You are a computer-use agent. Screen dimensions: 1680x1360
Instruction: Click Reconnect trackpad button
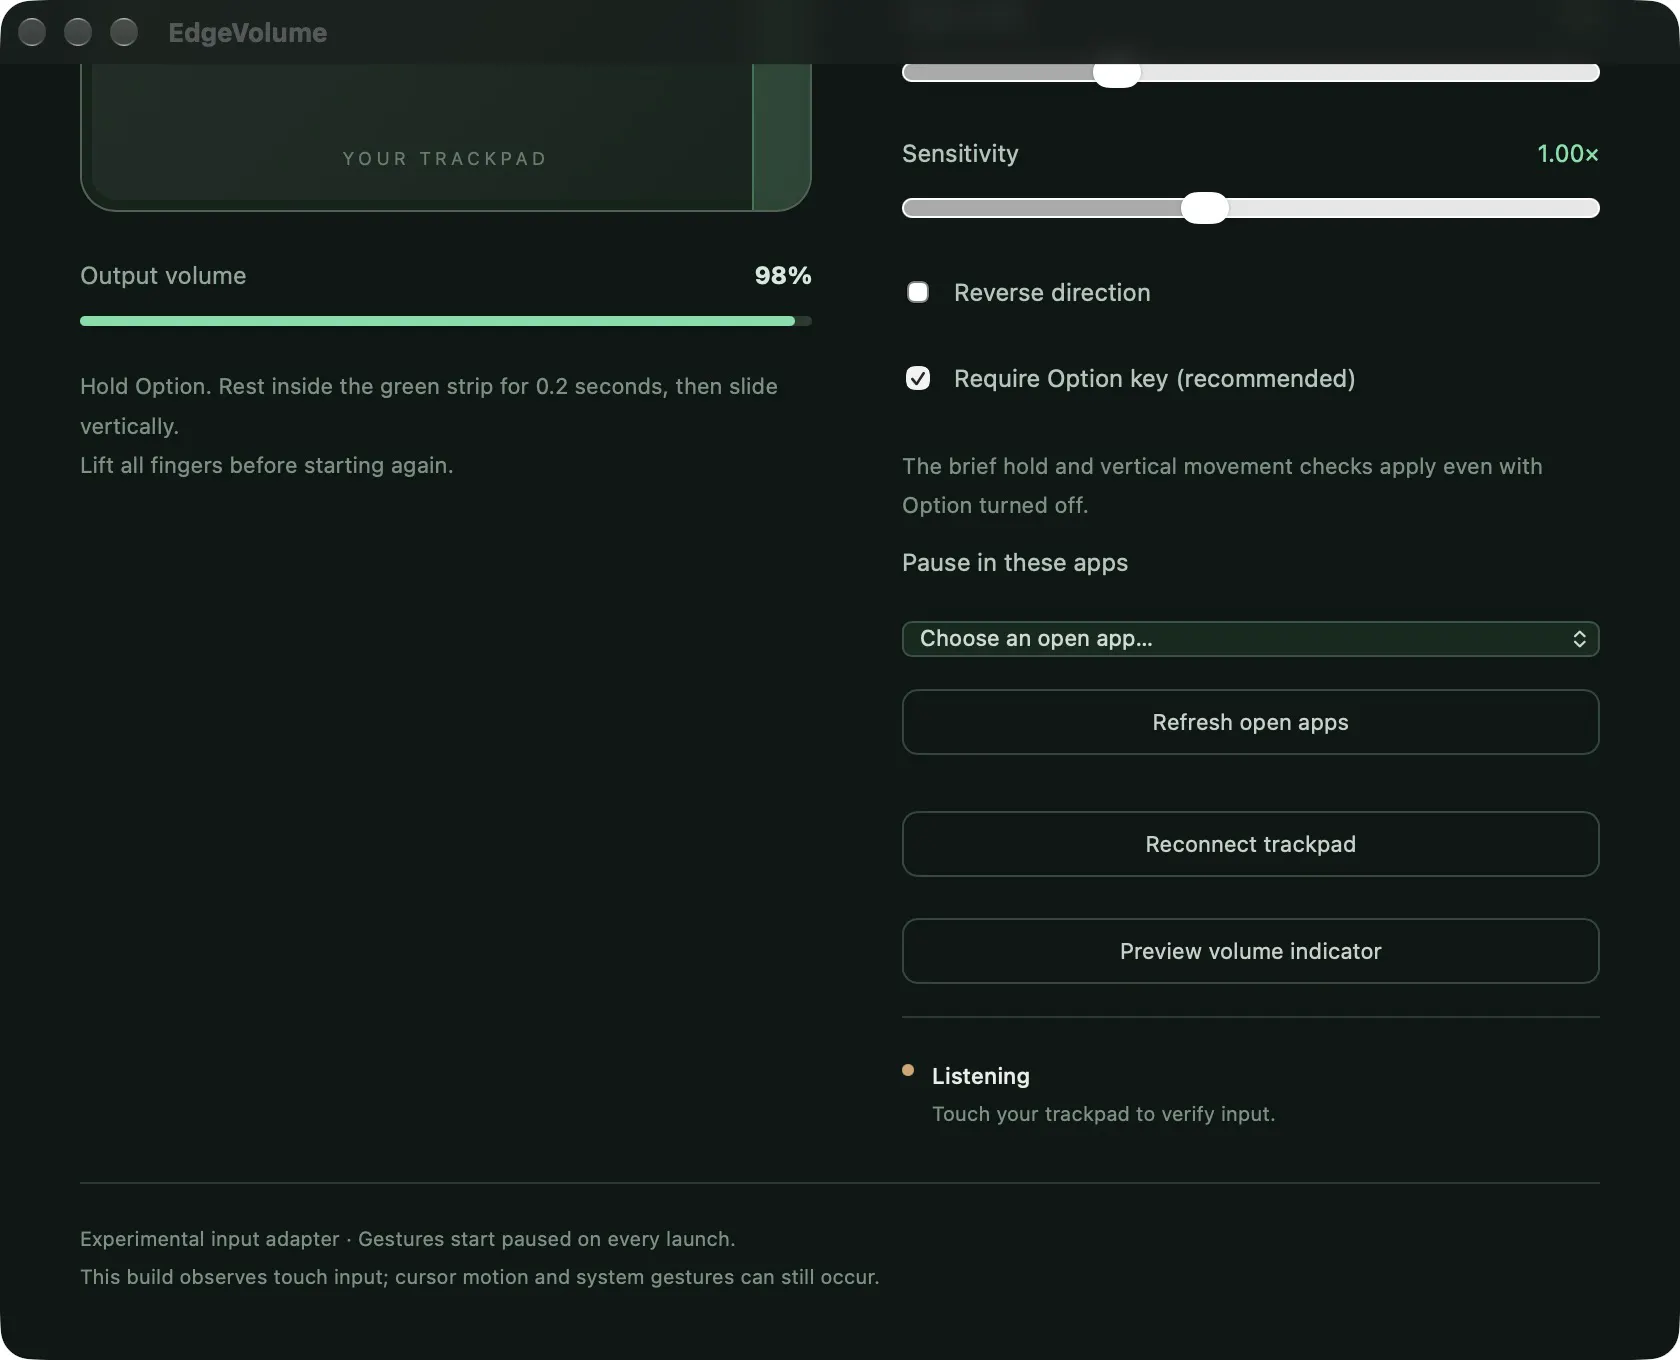pos(1250,844)
